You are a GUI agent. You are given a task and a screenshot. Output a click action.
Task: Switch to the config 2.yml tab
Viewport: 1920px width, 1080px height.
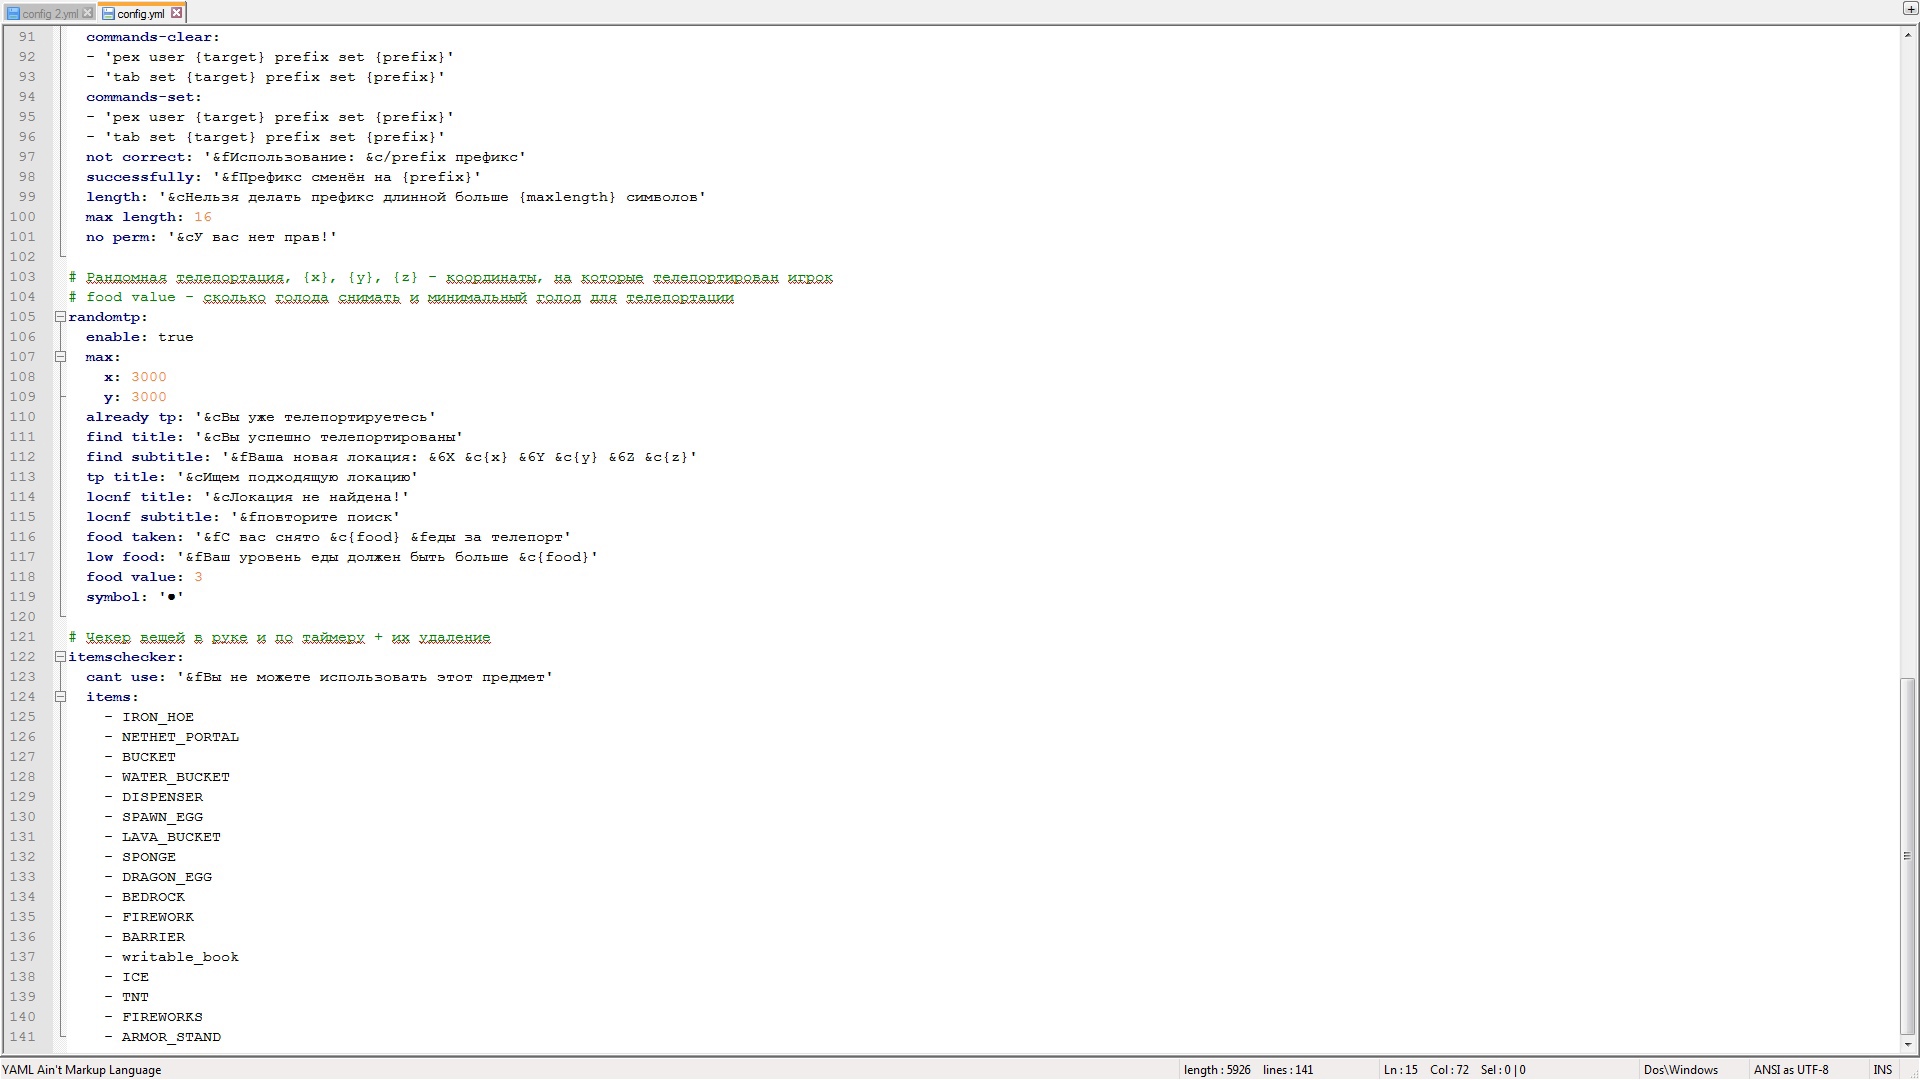(48, 13)
